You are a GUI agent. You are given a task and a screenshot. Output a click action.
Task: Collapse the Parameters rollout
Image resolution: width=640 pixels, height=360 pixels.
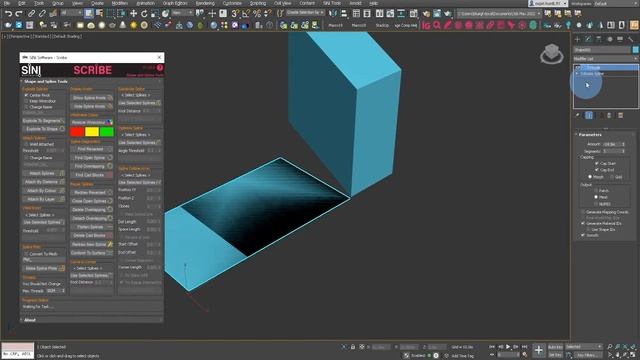pos(590,134)
